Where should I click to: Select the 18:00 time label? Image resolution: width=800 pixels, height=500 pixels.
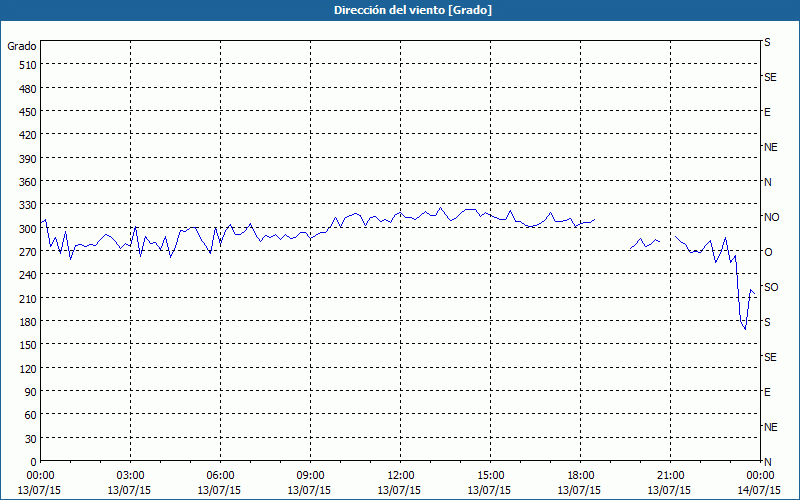coord(581,476)
